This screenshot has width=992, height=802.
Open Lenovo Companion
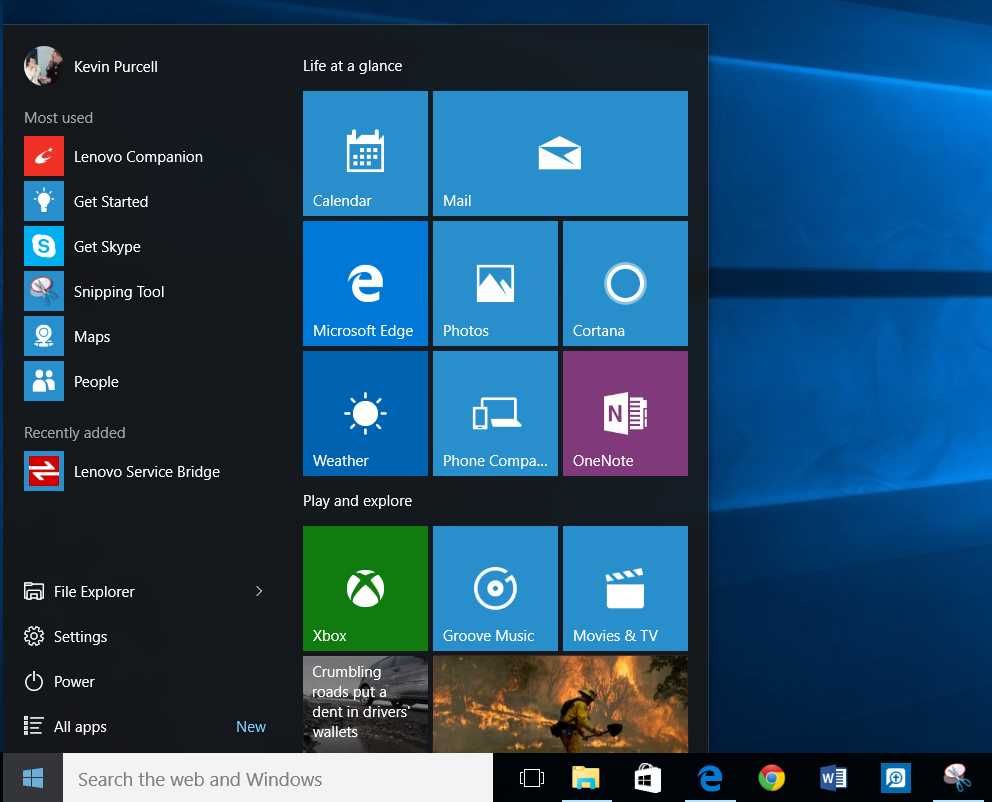(137, 156)
